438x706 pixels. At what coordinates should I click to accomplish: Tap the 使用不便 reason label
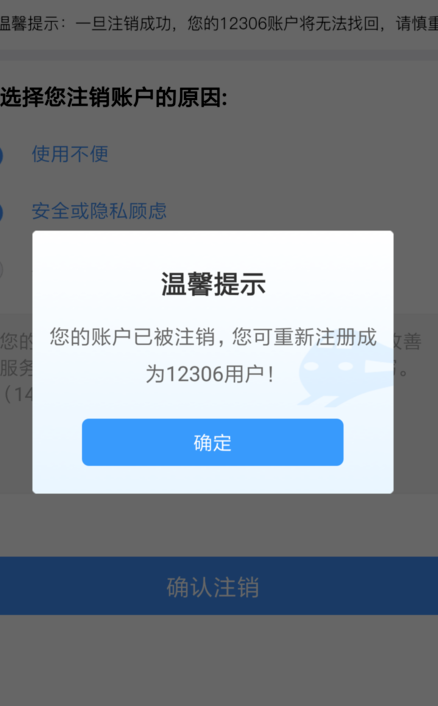pos(70,154)
